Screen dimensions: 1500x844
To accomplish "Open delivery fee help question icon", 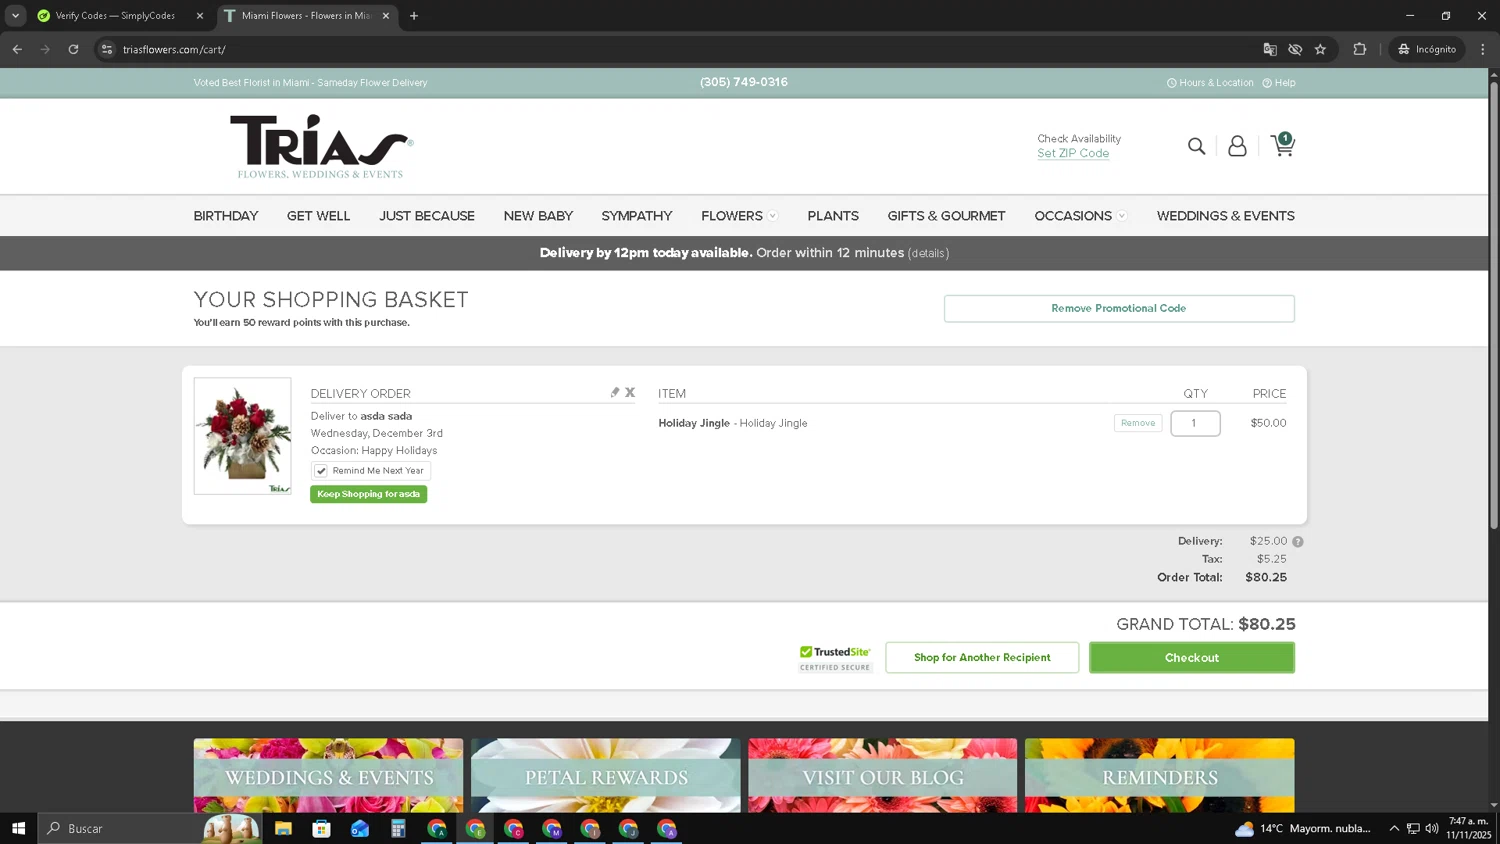I will click(1298, 541).
